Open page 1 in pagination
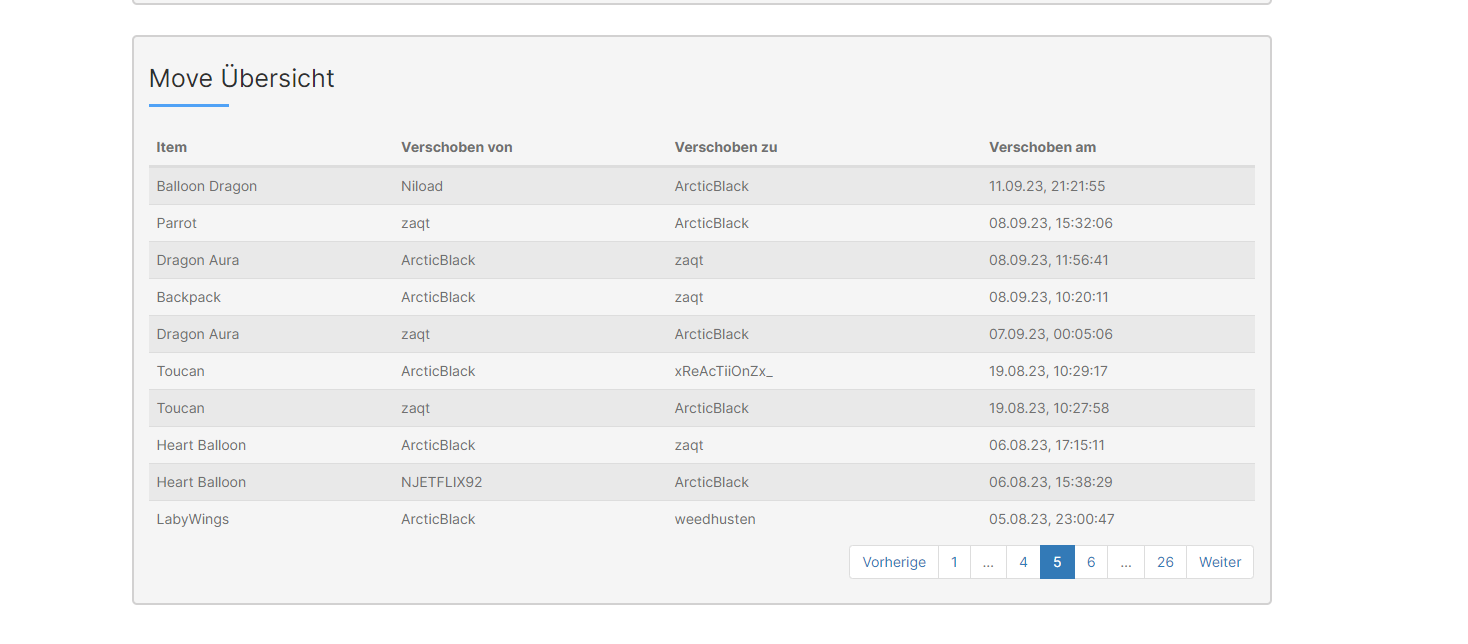Image resolution: width=1468 pixels, height=644 pixels. pyautogui.click(x=954, y=562)
